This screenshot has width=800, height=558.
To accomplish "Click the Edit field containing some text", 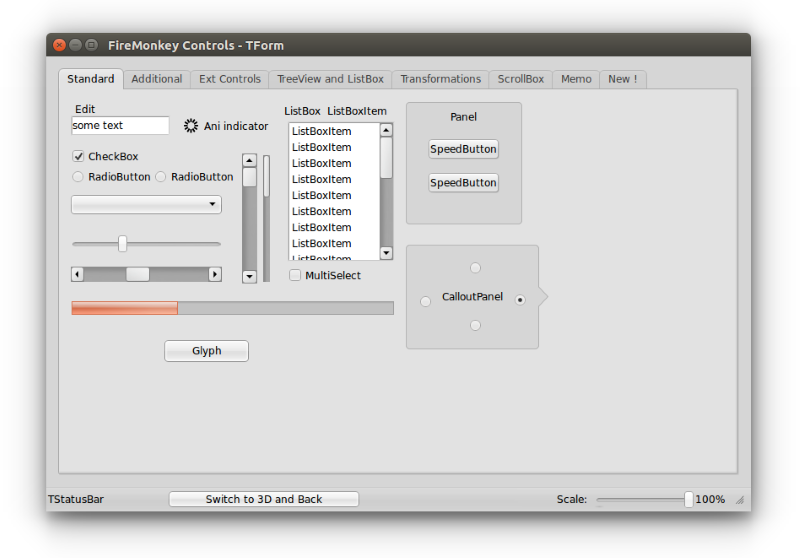I will pyautogui.click(x=120, y=125).
